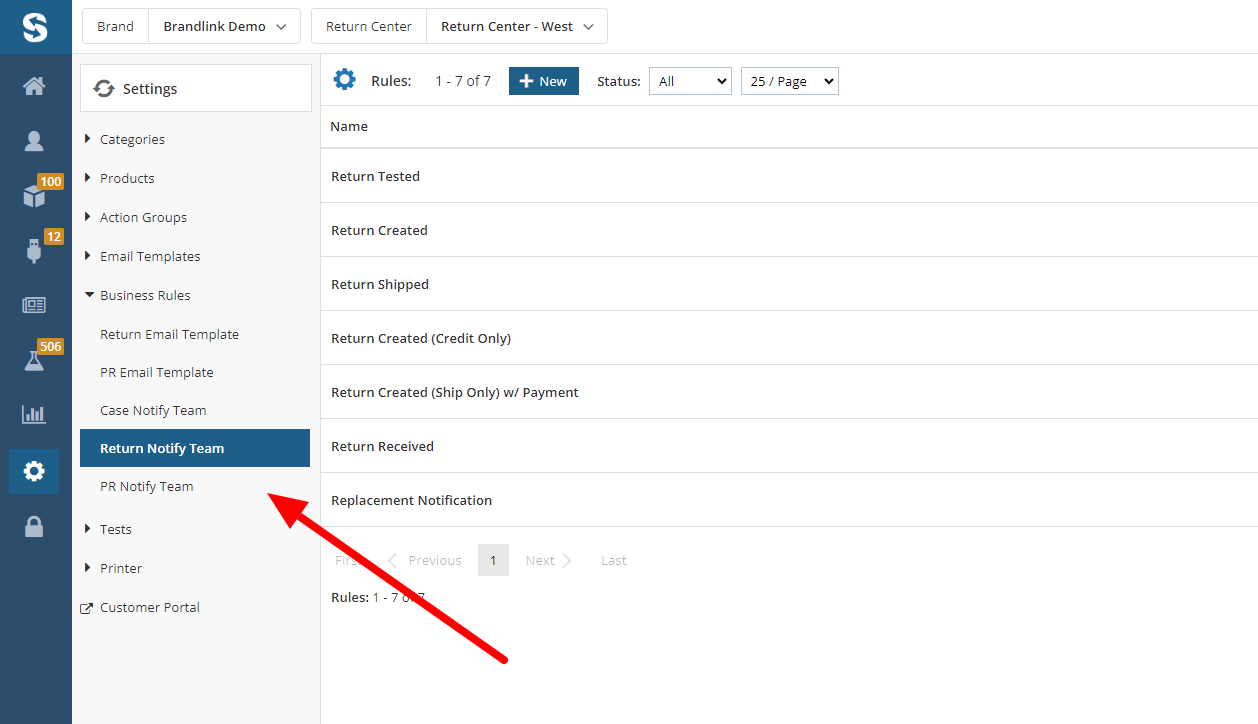The image size is (1258, 724).
Task: Open the newspaper icon in the sidebar
Action: pyautogui.click(x=35, y=306)
